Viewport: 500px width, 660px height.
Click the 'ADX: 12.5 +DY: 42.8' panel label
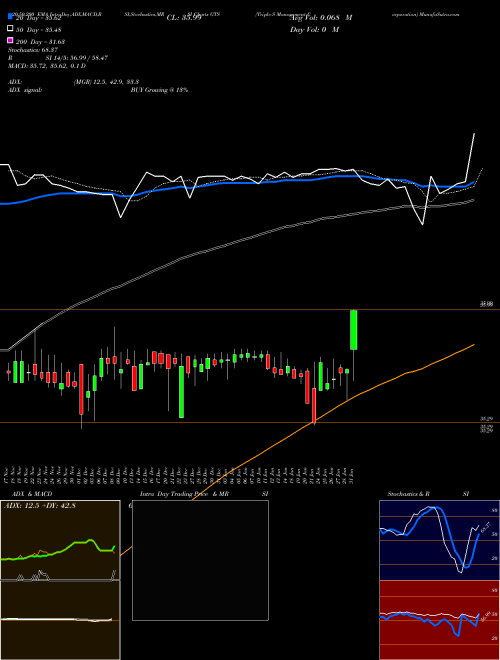[x=40, y=506]
